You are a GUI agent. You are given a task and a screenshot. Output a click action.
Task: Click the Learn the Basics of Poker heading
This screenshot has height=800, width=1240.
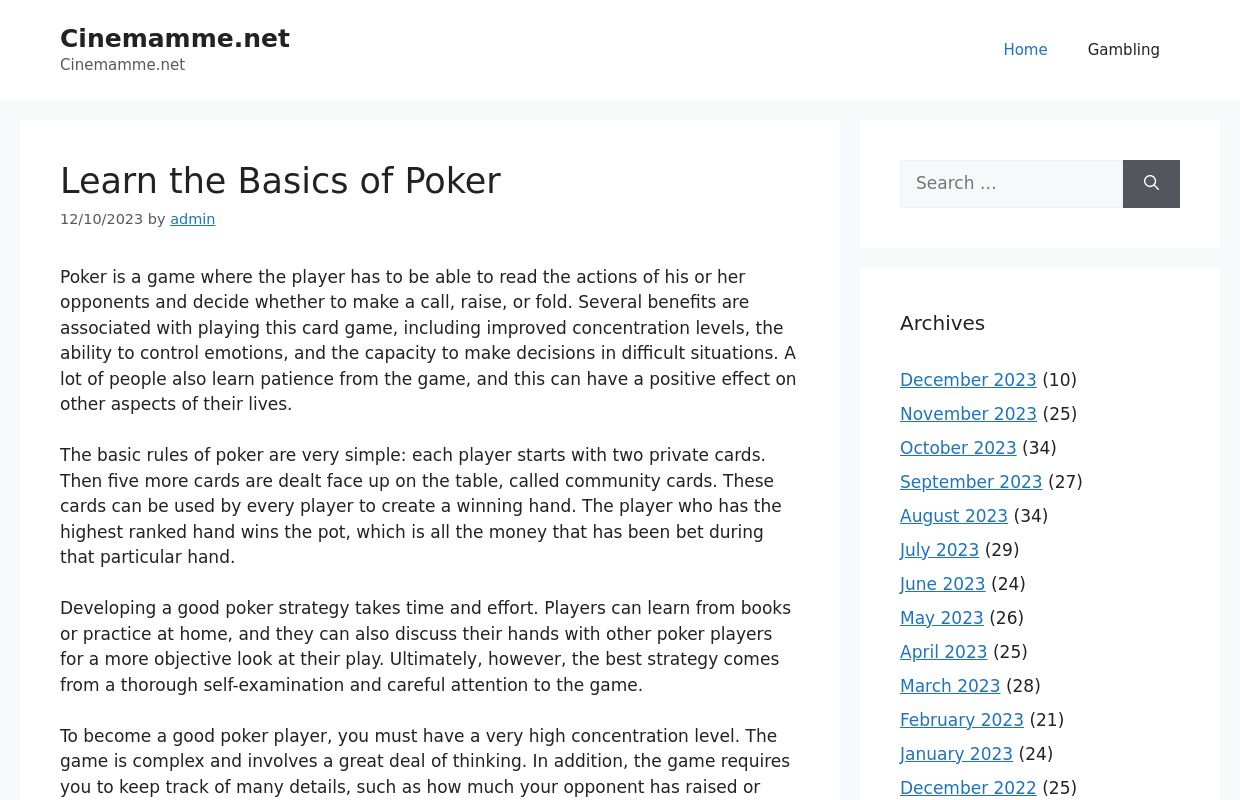[x=280, y=181]
